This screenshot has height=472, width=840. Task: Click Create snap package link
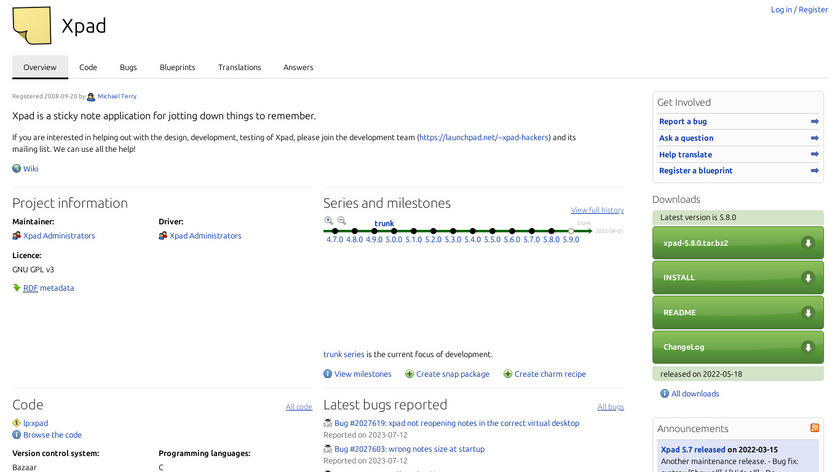[x=452, y=374]
